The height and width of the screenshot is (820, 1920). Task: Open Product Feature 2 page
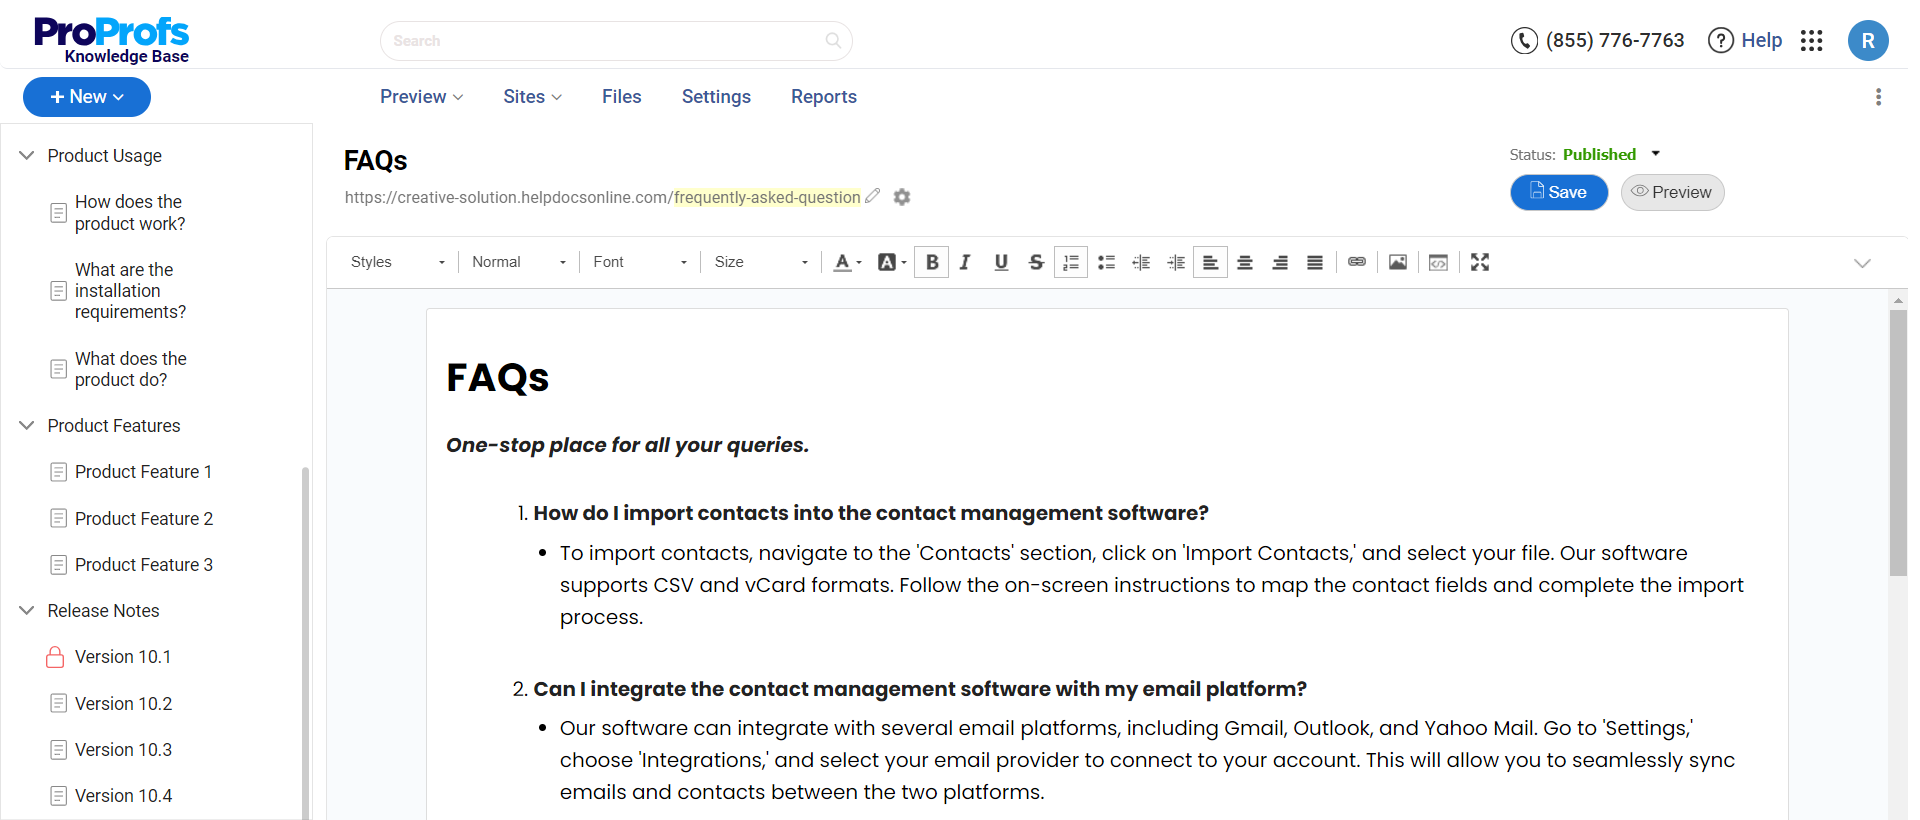(143, 519)
